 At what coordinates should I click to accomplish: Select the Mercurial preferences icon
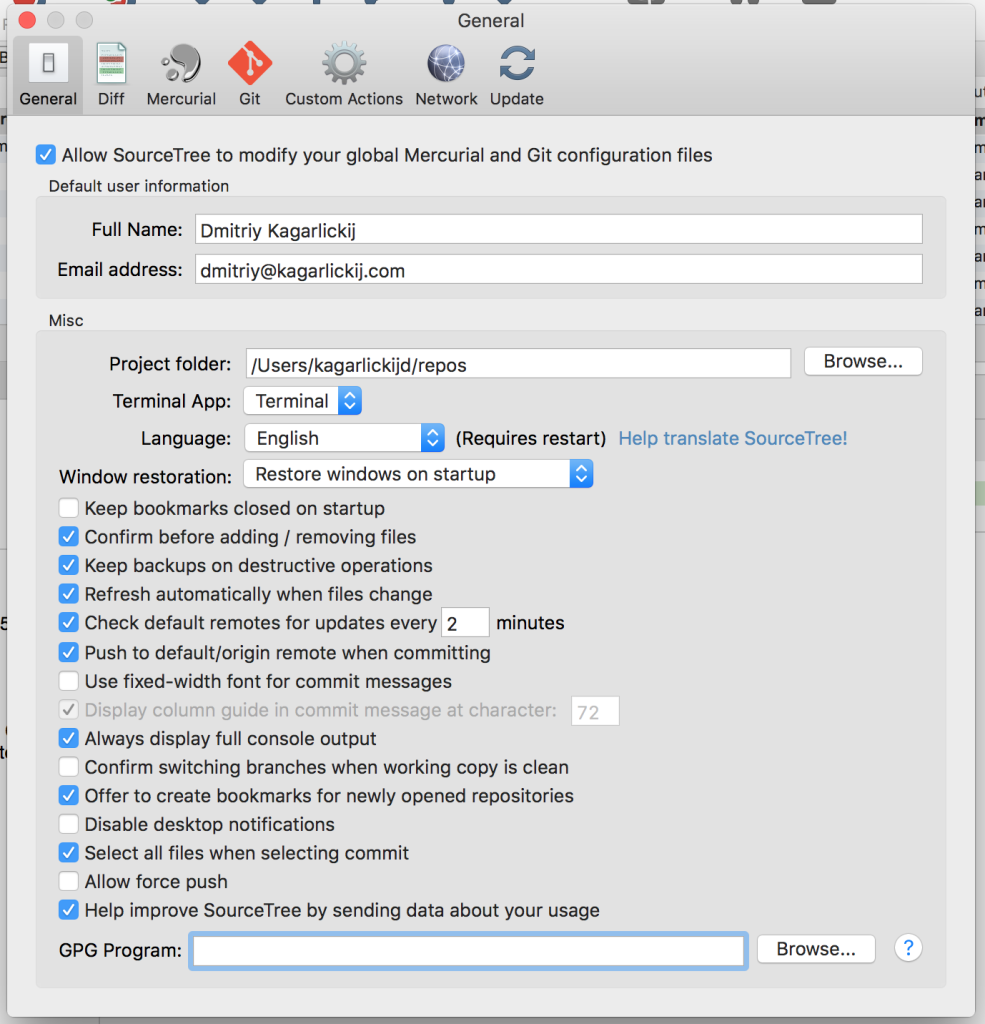pyautogui.click(x=181, y=66)
